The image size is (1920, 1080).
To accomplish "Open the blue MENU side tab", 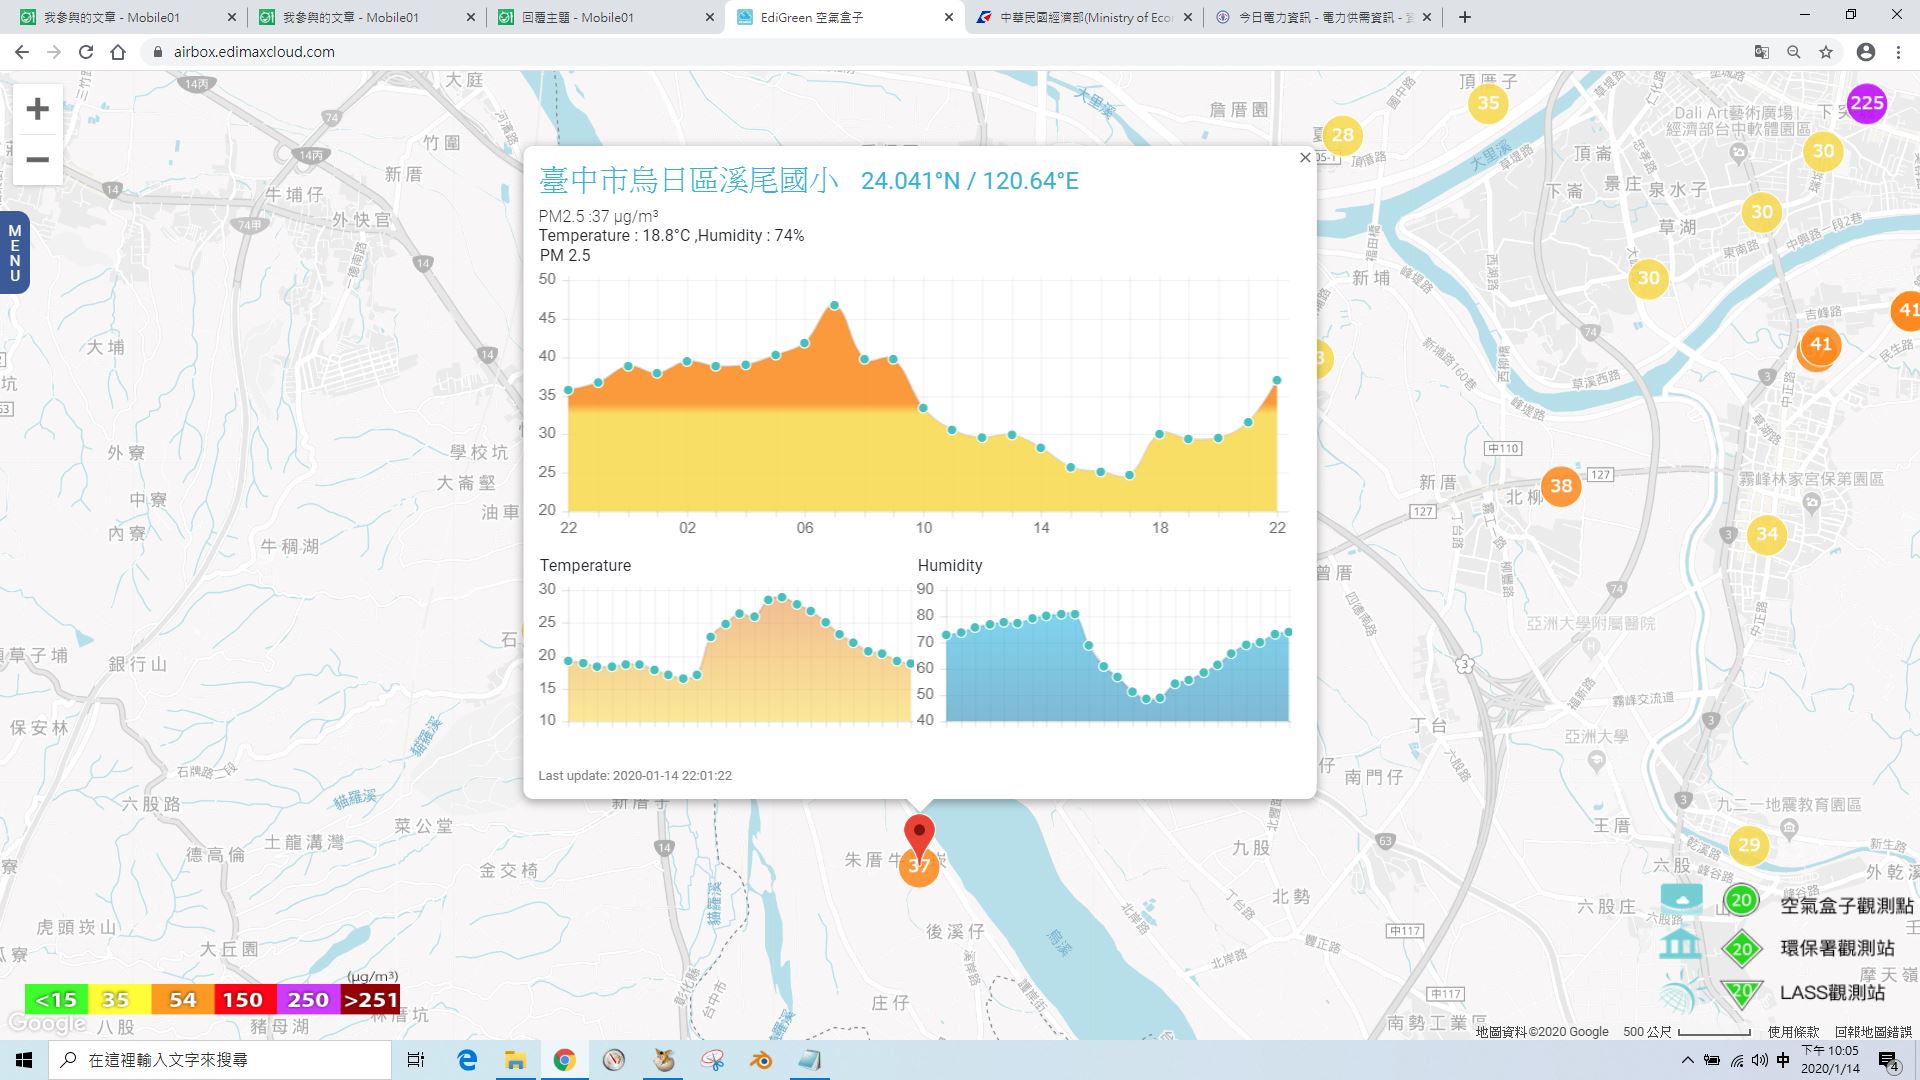I will click(x=14, y=253).
